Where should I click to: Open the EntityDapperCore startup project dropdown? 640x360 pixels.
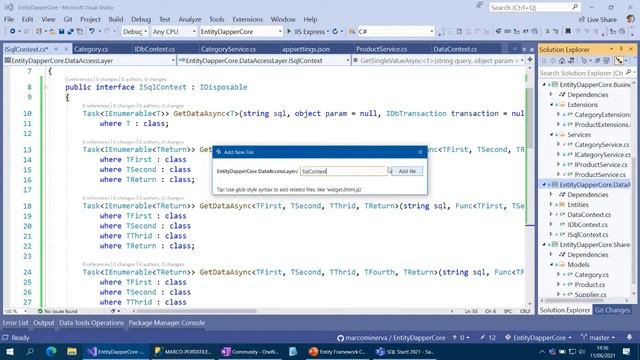point(241,31)
